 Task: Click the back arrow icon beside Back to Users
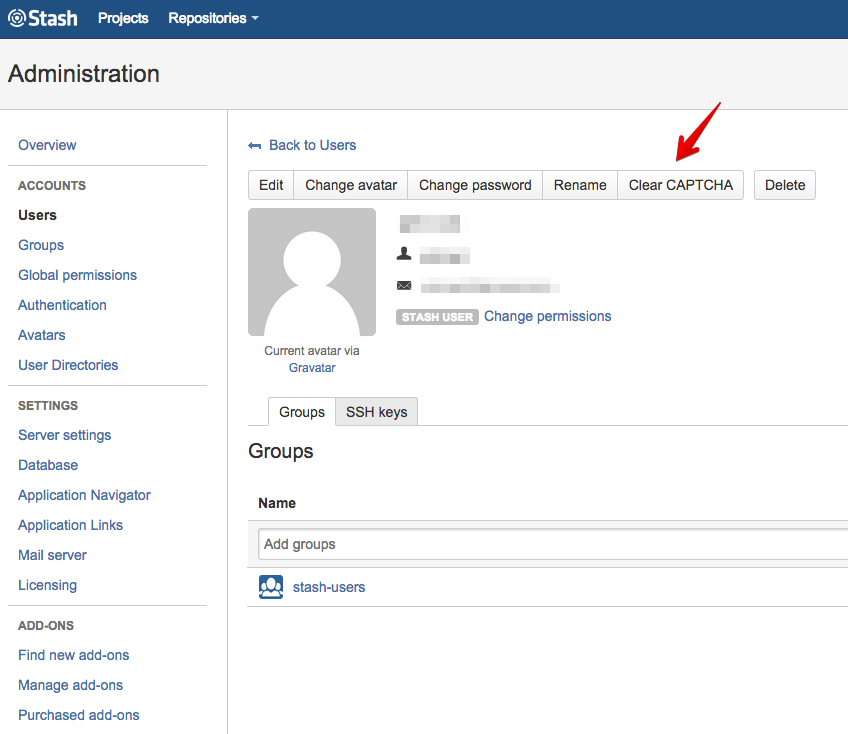[255, 146]
